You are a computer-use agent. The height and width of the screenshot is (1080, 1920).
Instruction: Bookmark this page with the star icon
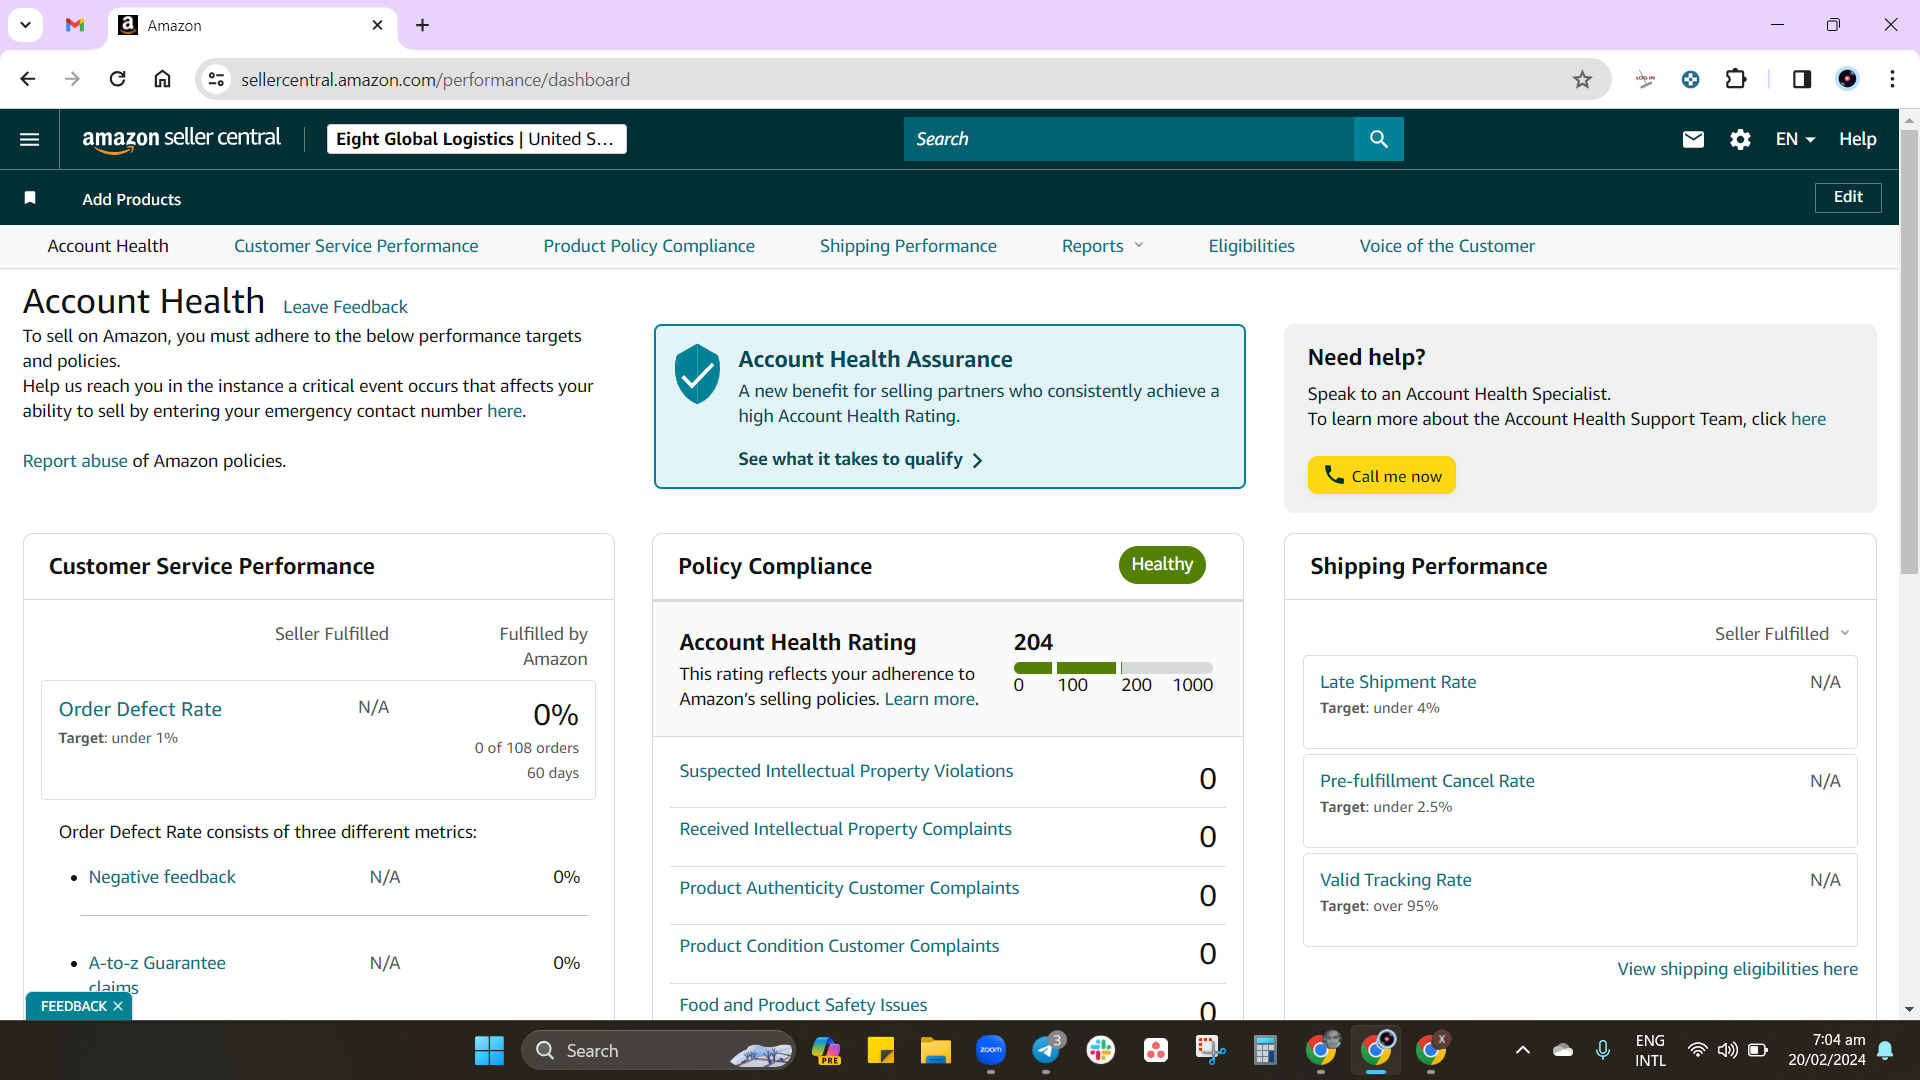pyautogui.click(x=1582, y=79)
